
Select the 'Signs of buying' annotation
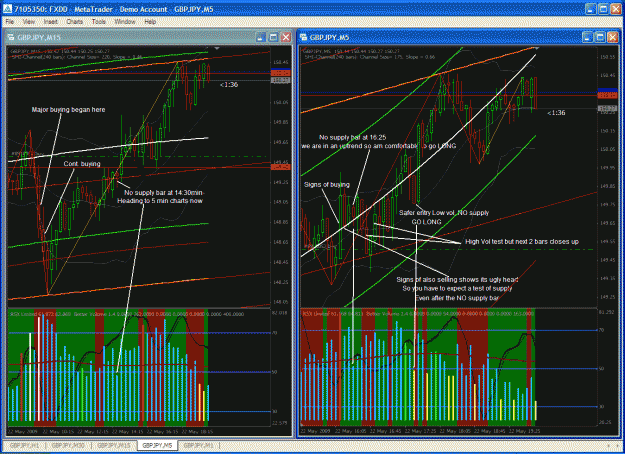[326, 185]
